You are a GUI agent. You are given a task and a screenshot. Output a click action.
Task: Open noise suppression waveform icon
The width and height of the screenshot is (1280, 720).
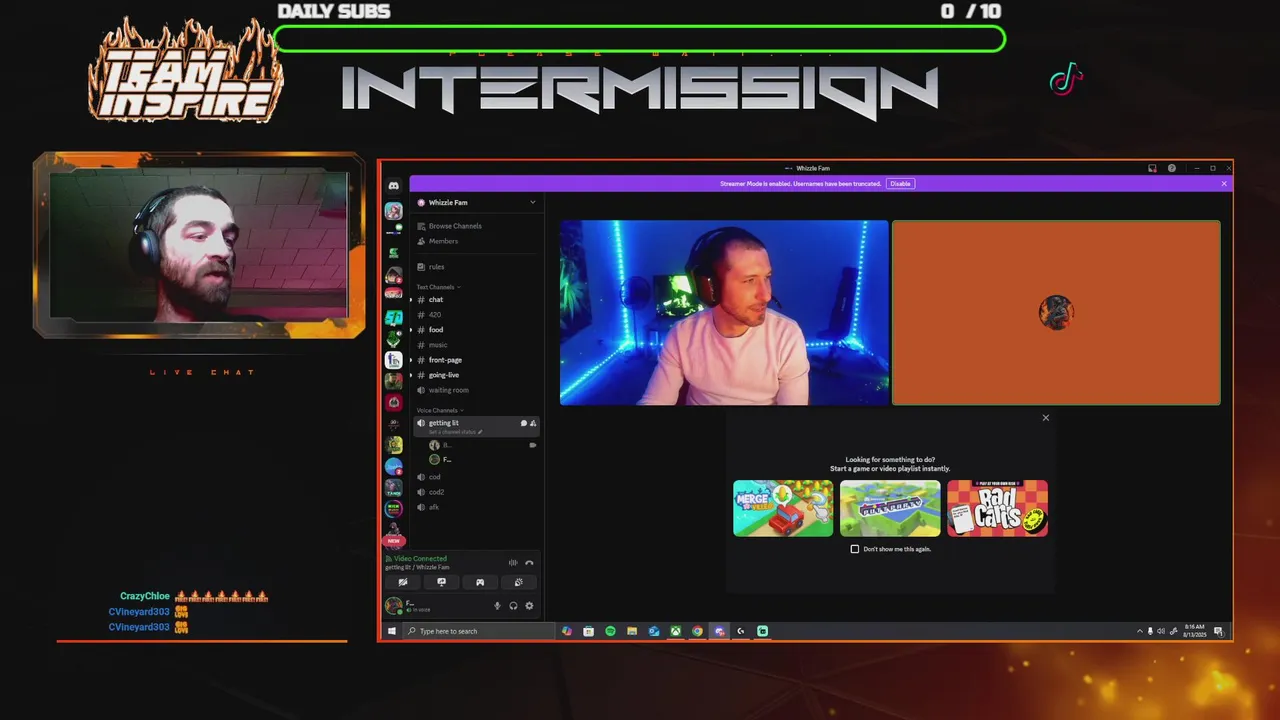pyautogui.click(x=513, y=563)
